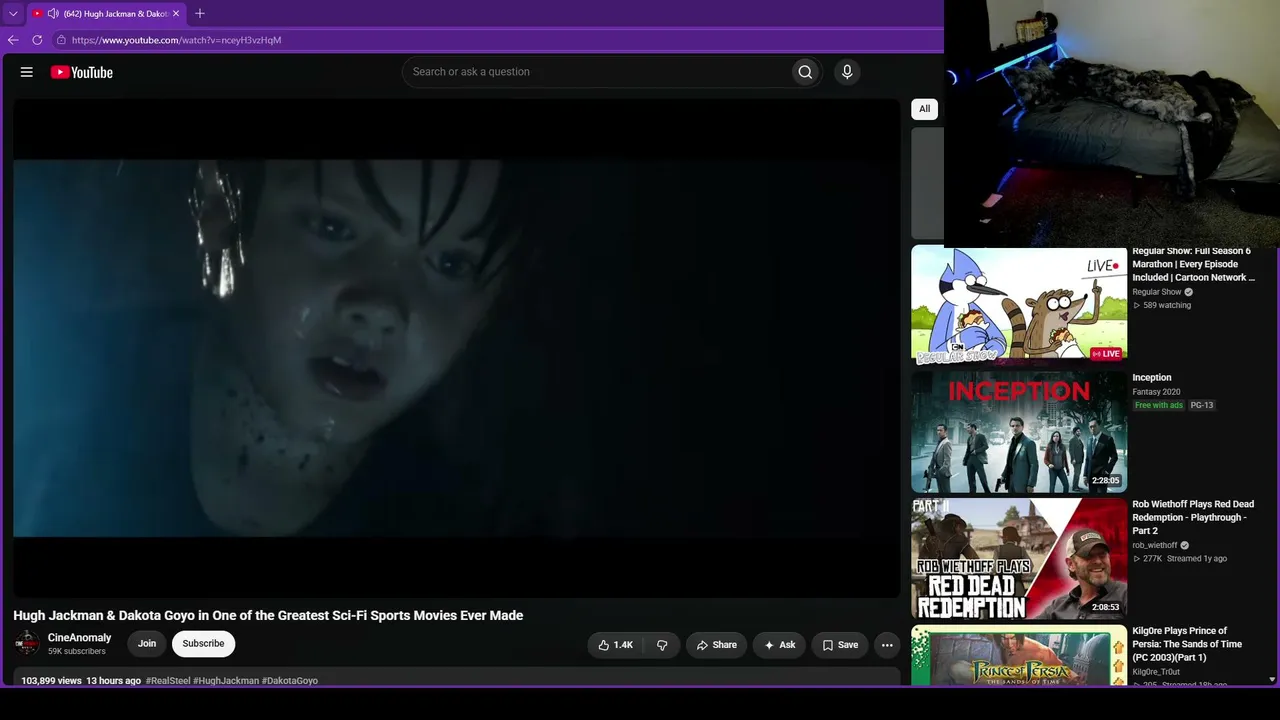Open the Red Dead Redemption playthrough thumbnail

[1019, 559]
